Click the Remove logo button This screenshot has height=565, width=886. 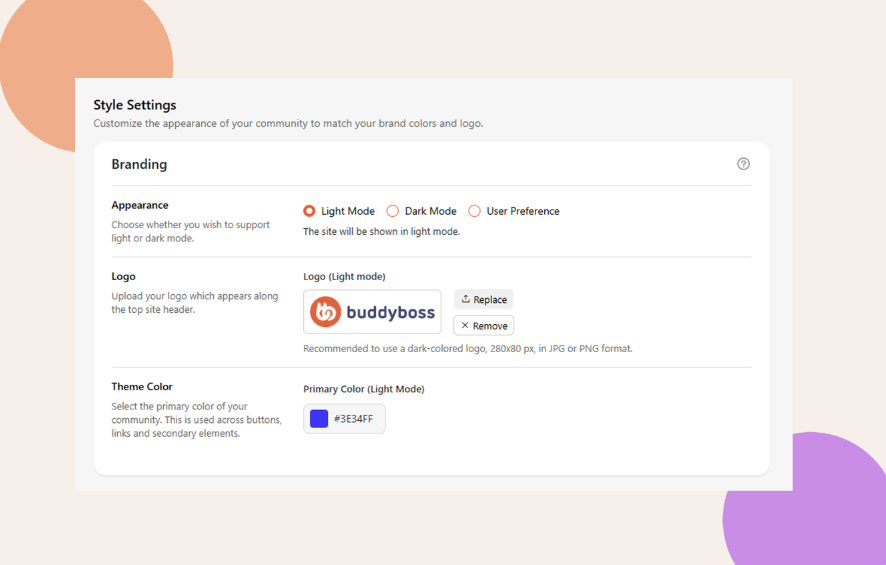point(484,325)
